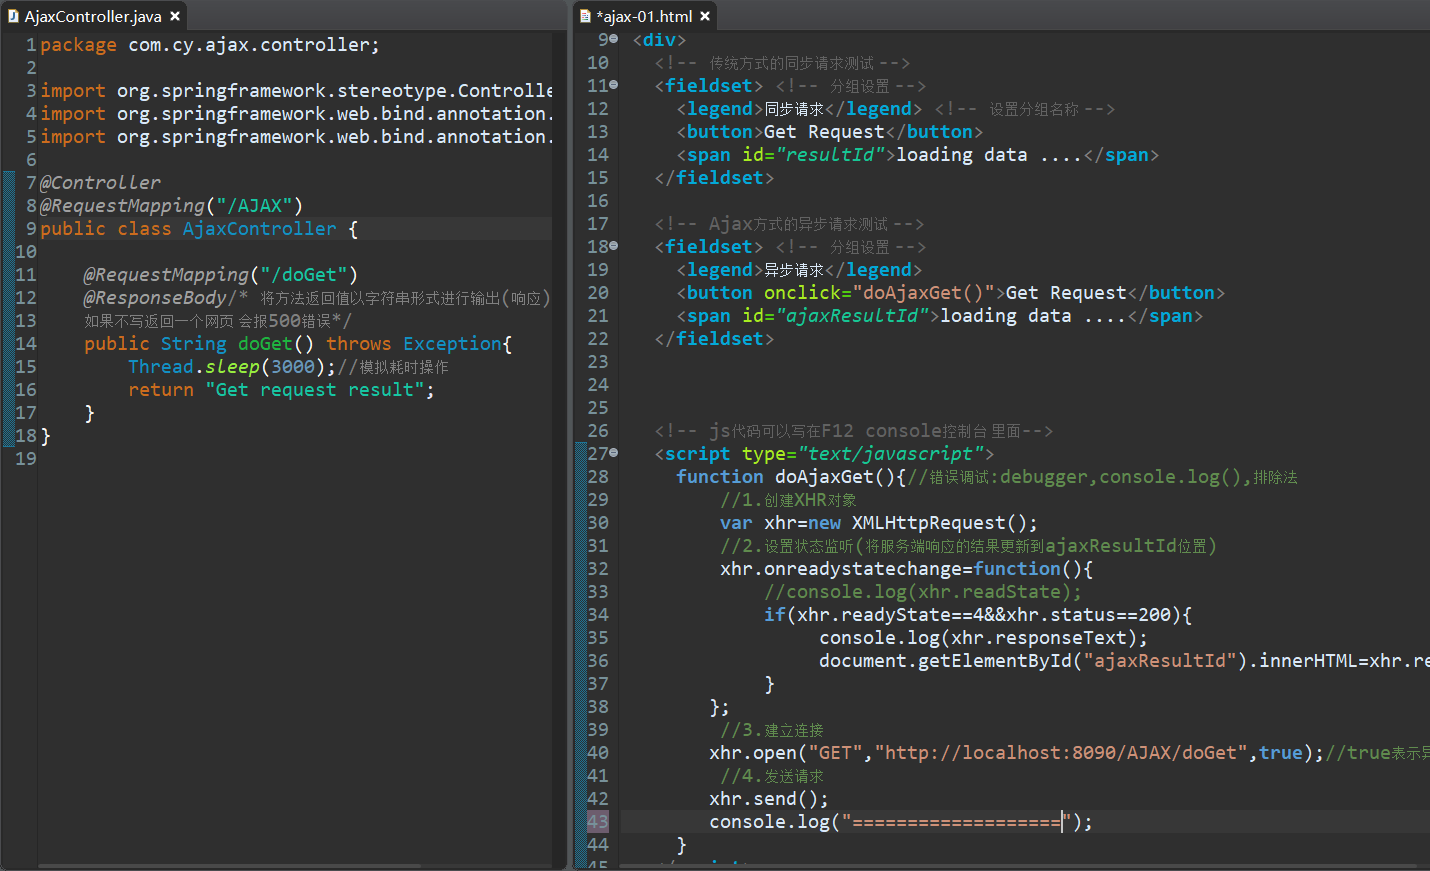
Task: Switch to the AjaxController.java tab
Action: coord(92,16)
